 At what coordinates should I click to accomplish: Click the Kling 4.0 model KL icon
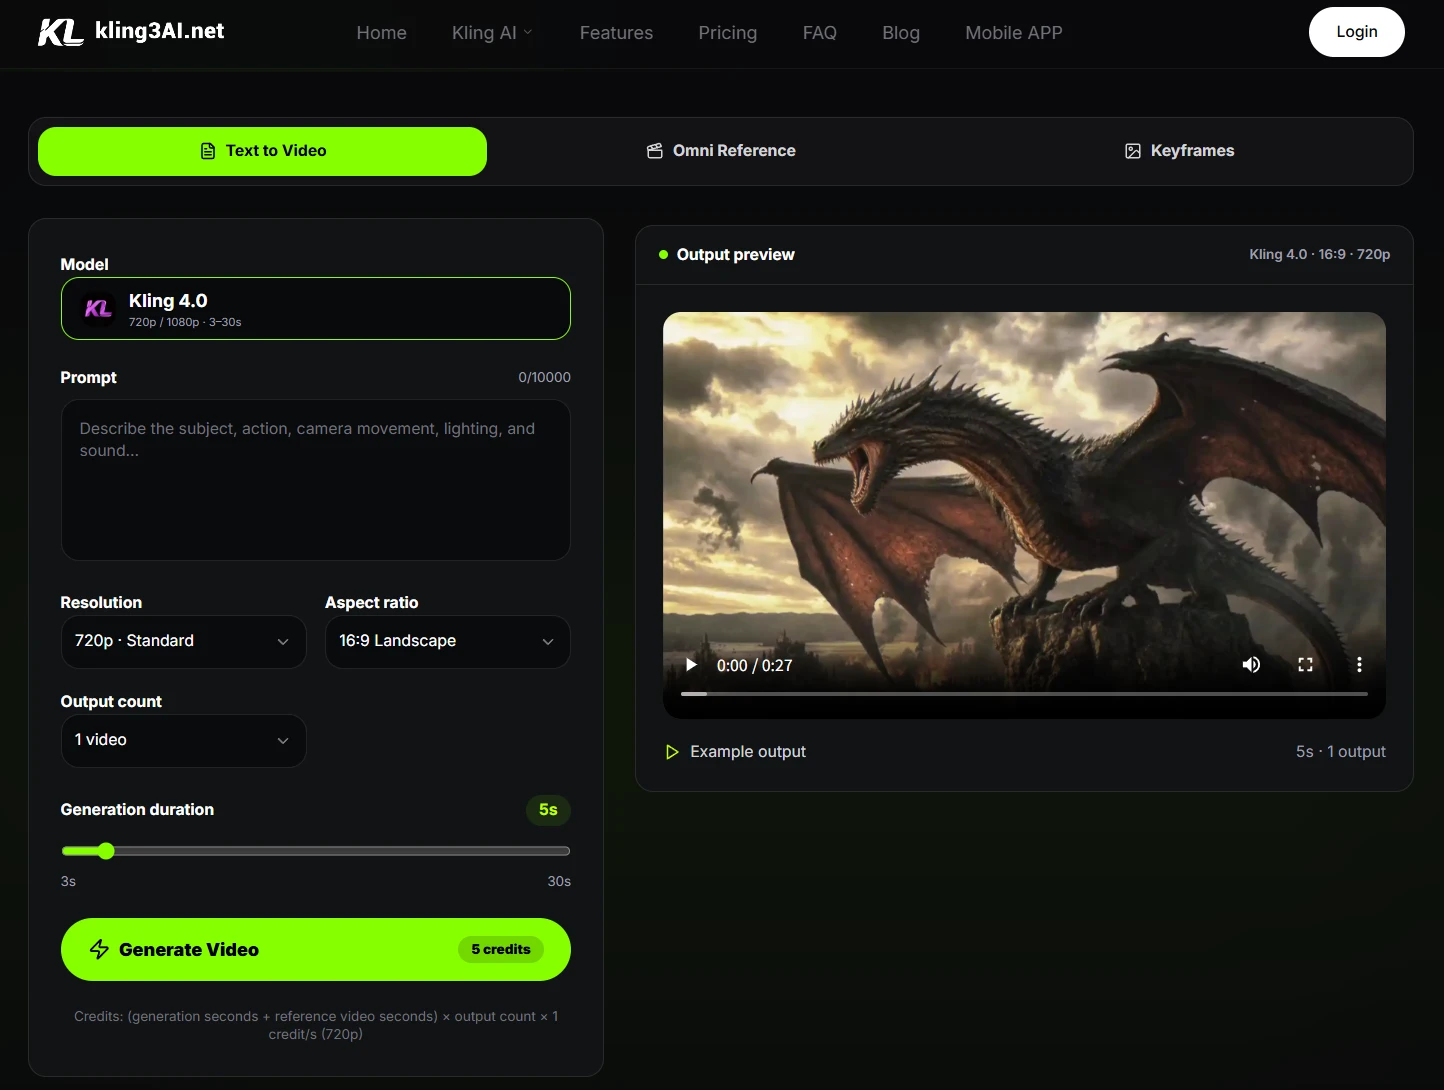[x=98, y=309]
